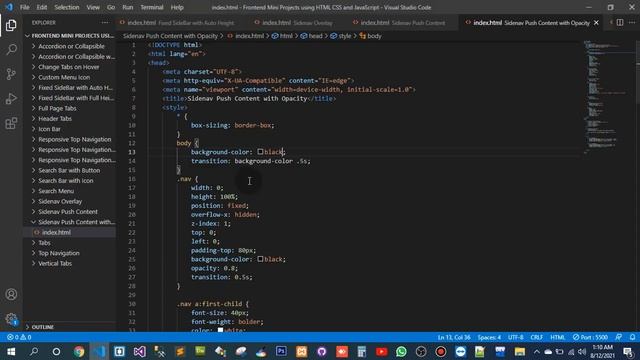The image size is (640, 360).
Task: Open Google Chrome from taskbar
Action: pyautogui.click(x=79, y=351)
